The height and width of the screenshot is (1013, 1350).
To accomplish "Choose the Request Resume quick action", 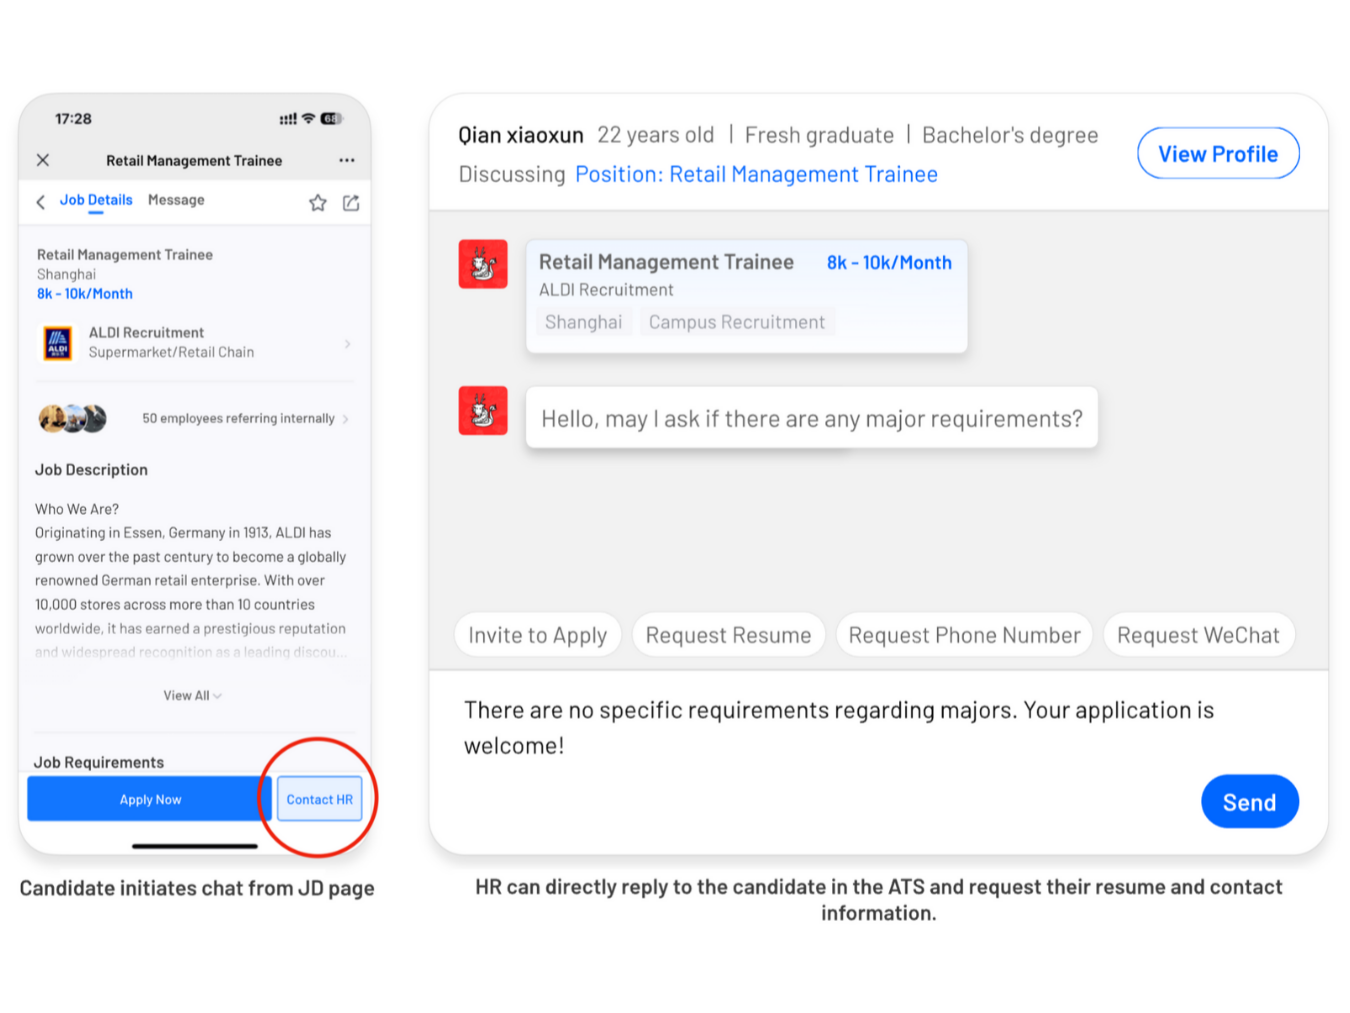I will coord(728,635).
